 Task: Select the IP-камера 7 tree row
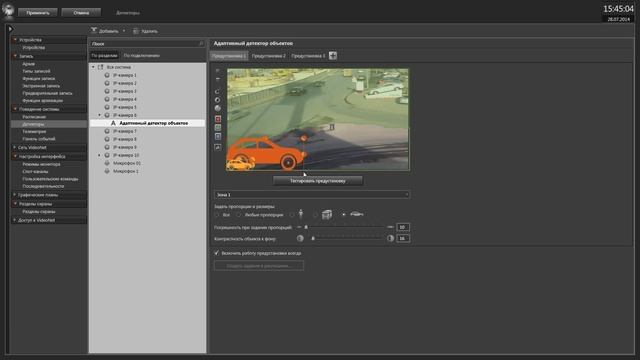147,131
